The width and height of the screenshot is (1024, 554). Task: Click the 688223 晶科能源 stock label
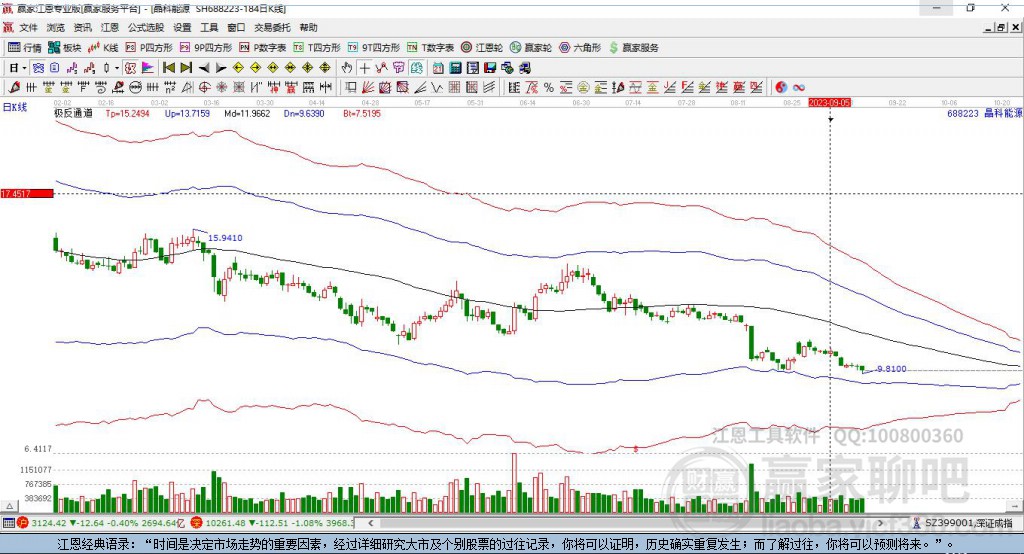coord(984,113)
